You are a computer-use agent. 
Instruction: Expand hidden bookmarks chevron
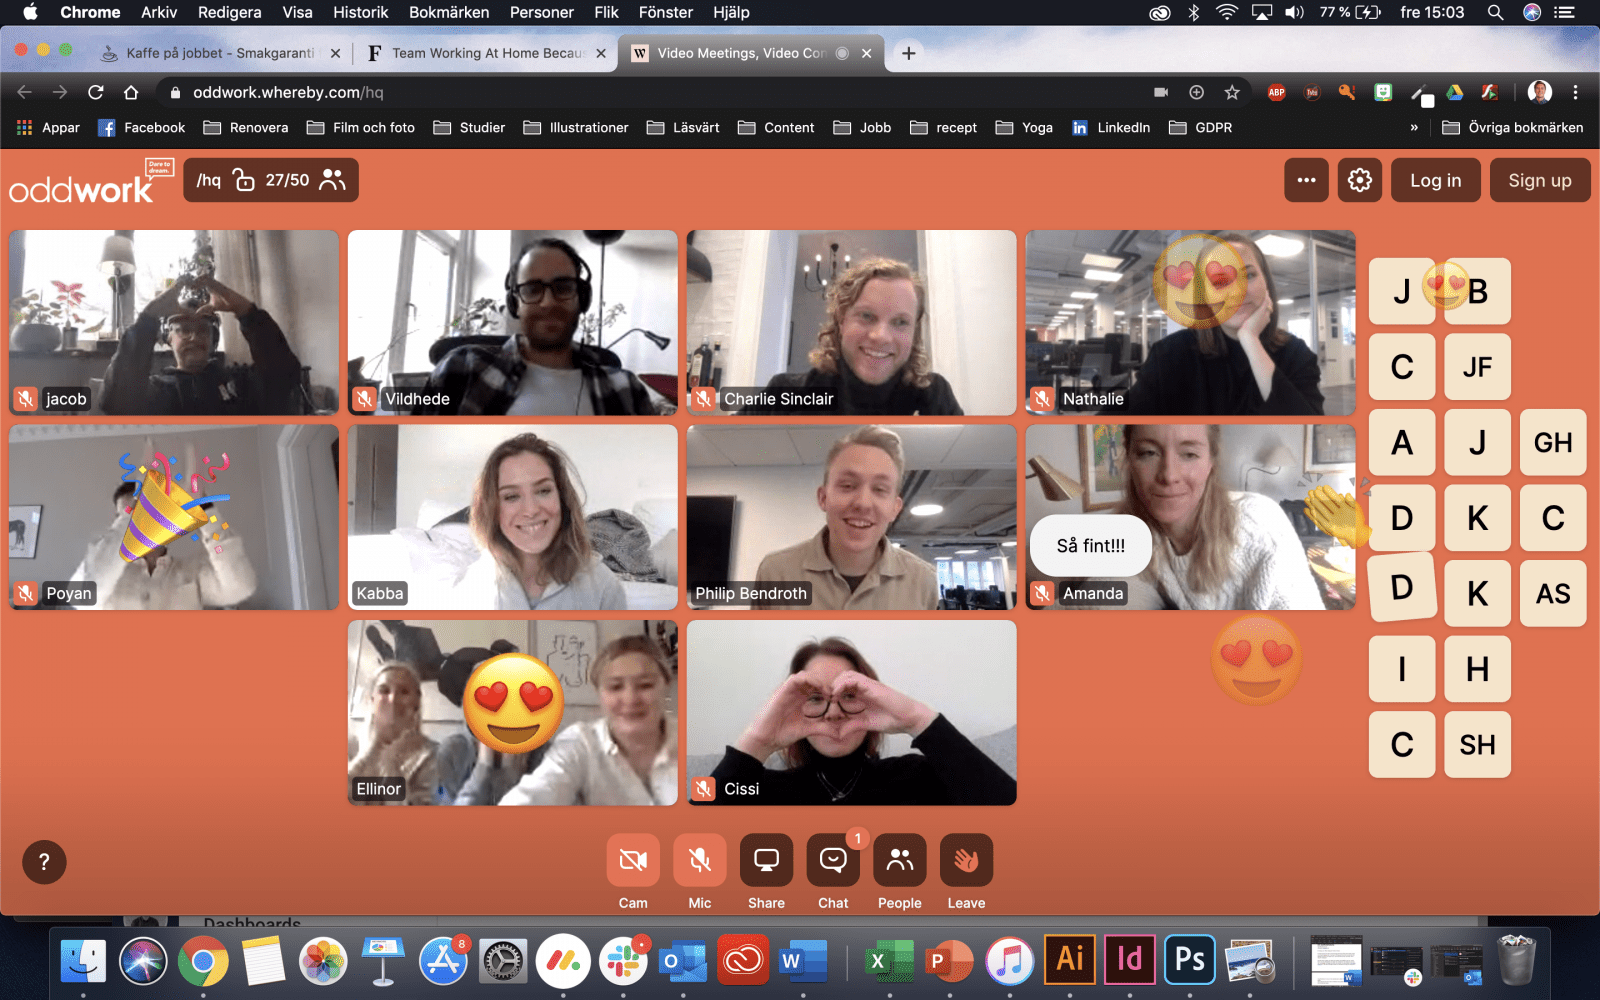pyautogui.click(x=1413, y=128)
